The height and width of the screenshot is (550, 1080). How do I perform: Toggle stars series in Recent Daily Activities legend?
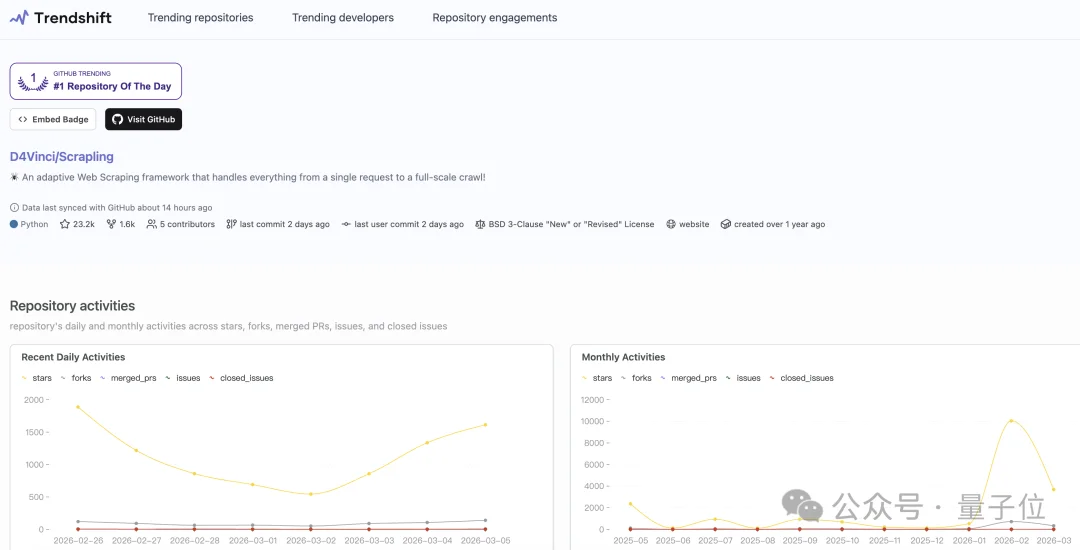(x=37, y=378)
